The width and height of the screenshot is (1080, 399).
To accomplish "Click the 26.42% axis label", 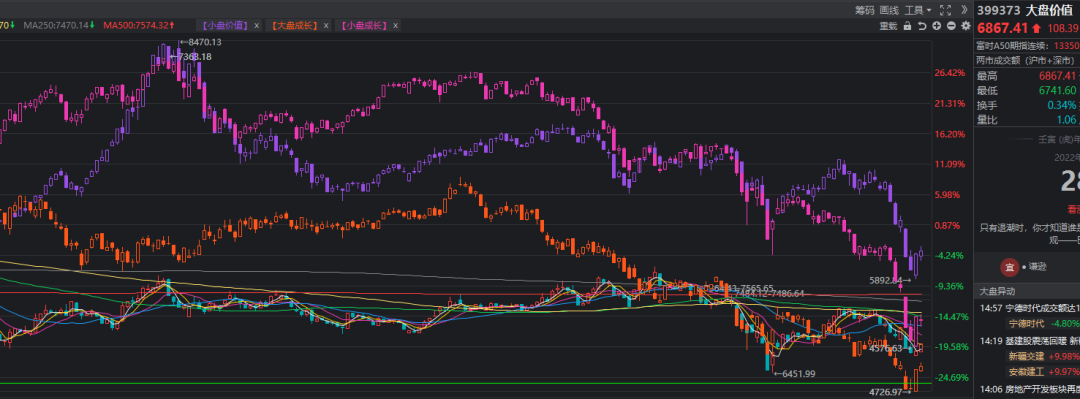I will click(x=949, y=72).
